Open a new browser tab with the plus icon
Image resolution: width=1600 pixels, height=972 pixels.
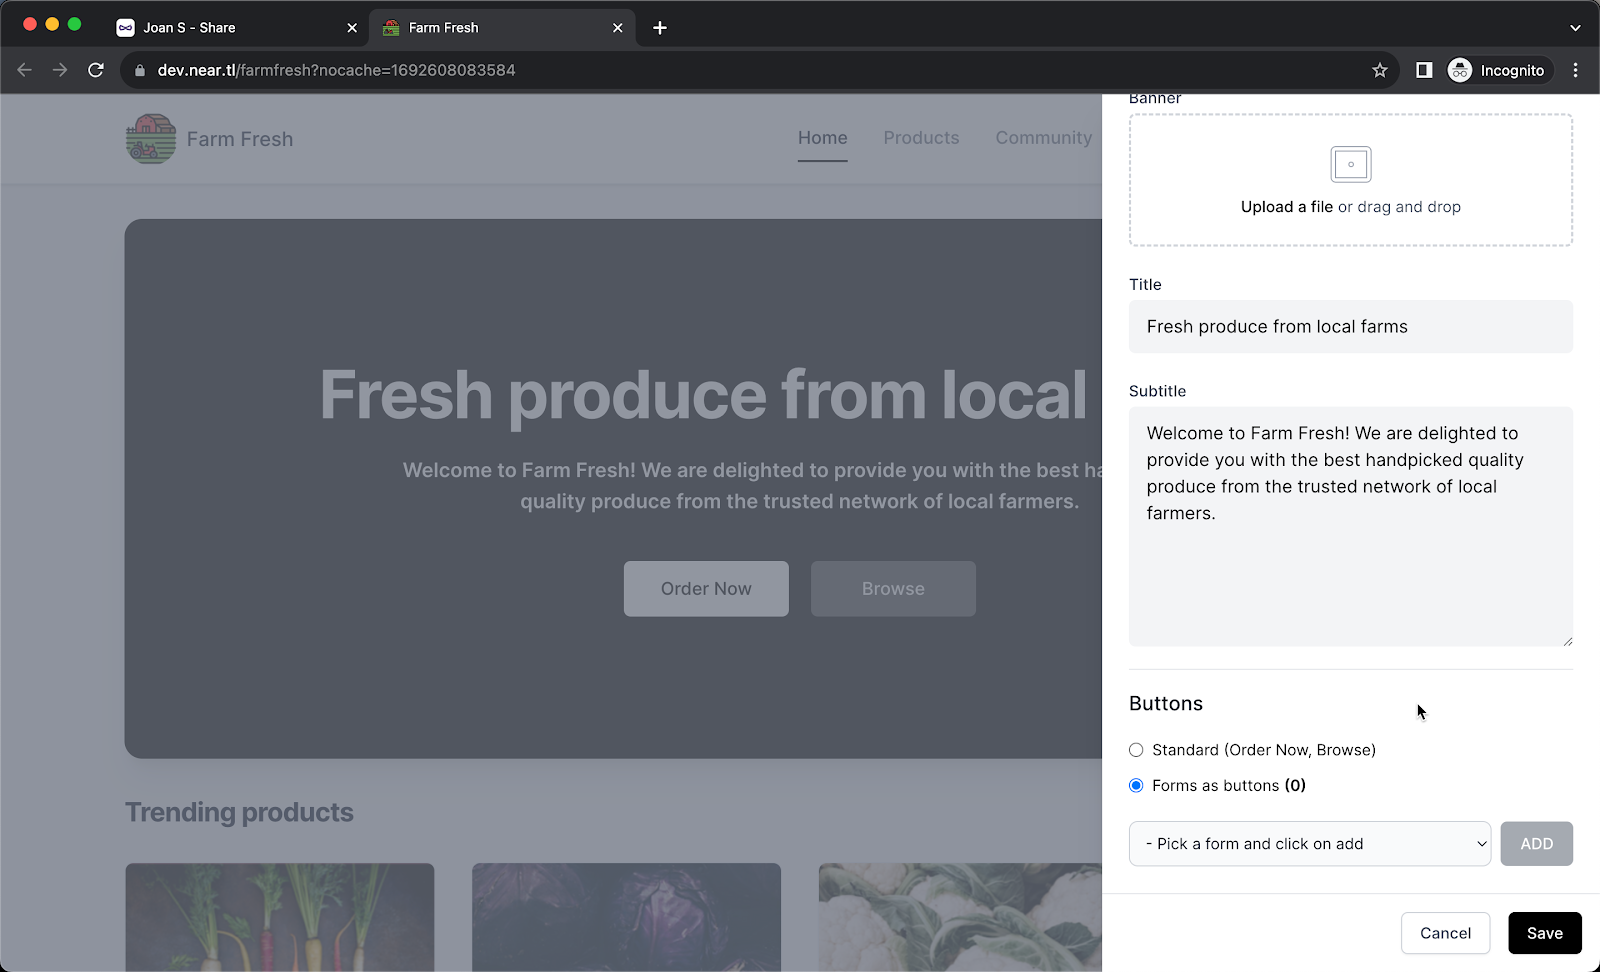[x=659, y=27]
